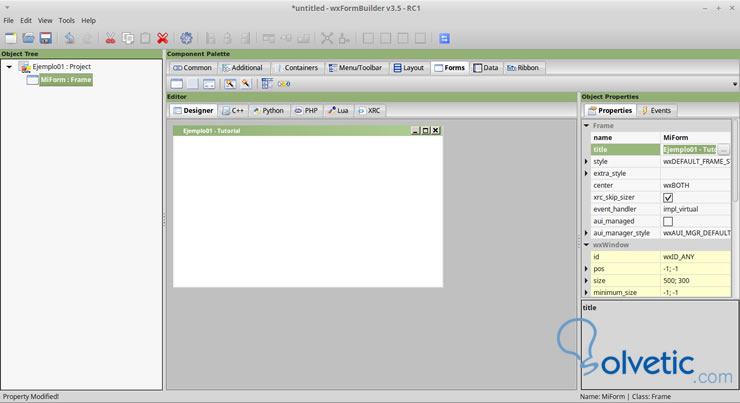Click the MiForm frame icon in tree
Image resolution: width=740 pixels, height=403 pixels.
(33, 80)
